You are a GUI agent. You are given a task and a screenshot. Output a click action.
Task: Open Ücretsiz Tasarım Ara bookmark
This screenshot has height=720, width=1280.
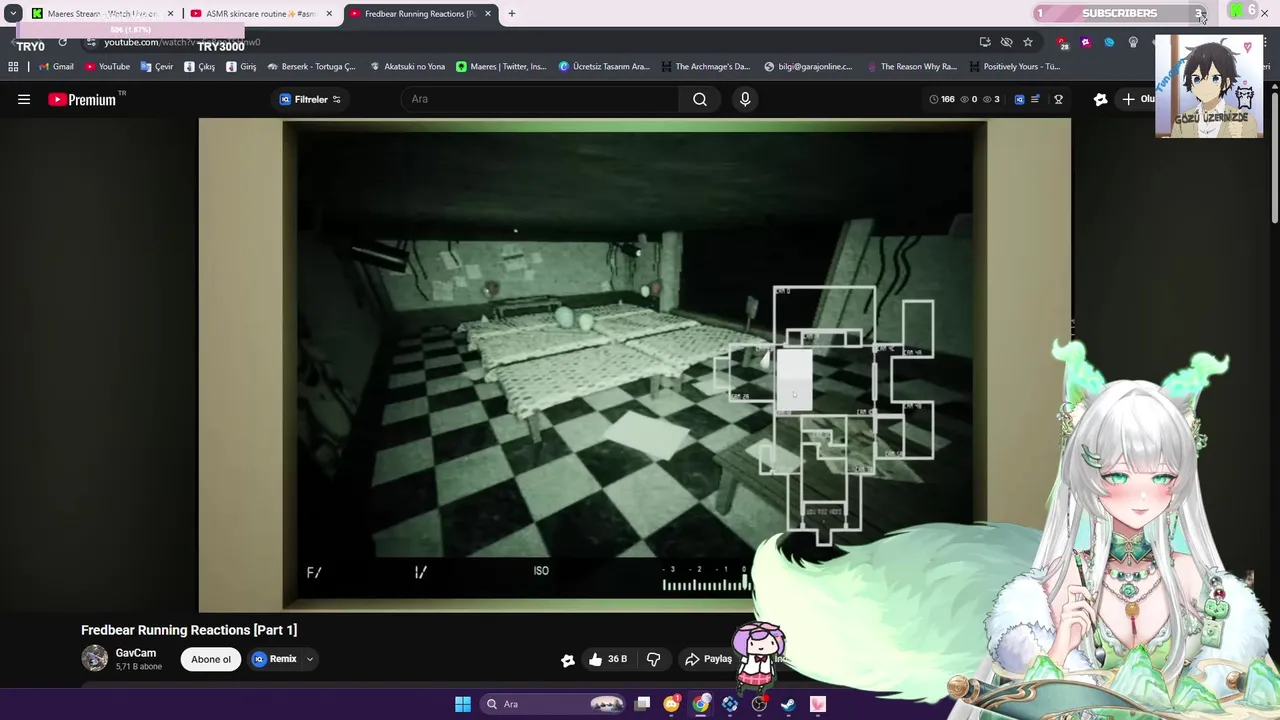604,67
